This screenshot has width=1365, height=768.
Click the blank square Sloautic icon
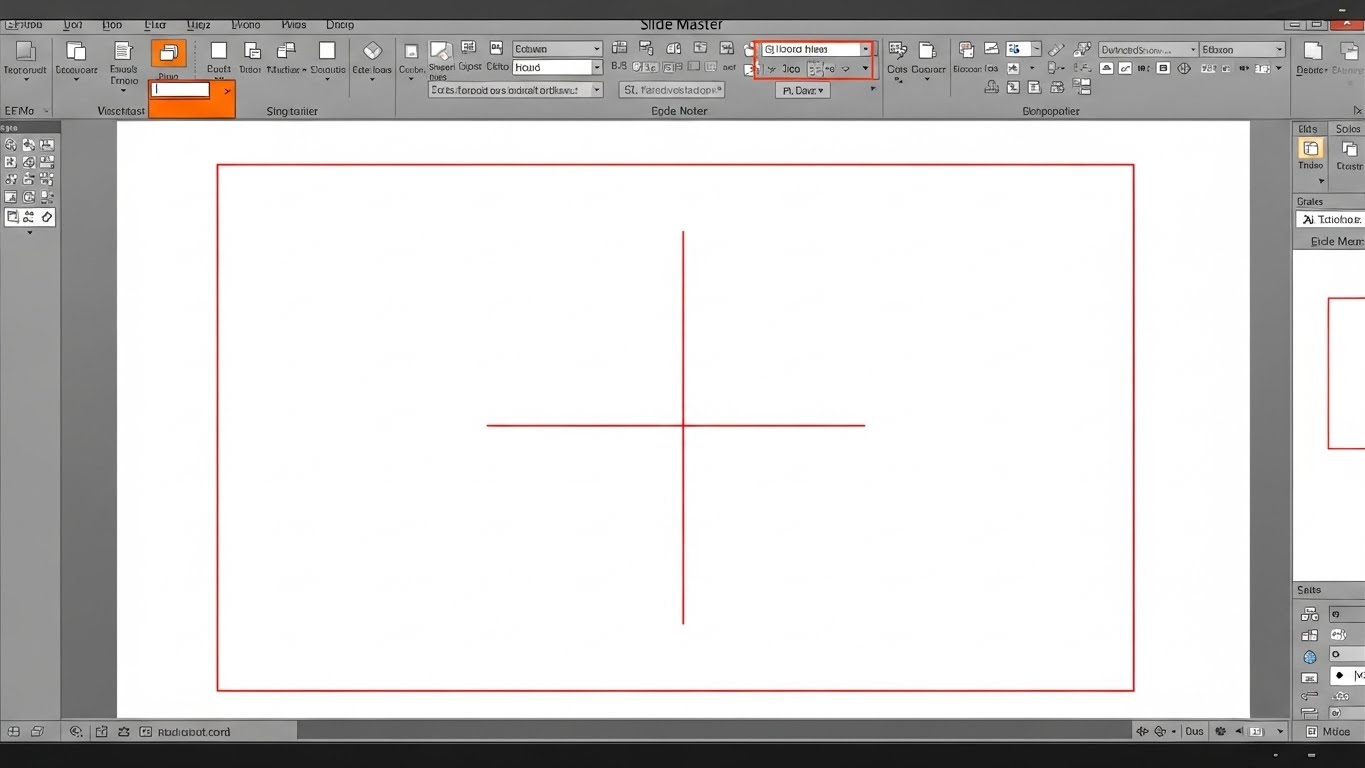coord(327,51)
